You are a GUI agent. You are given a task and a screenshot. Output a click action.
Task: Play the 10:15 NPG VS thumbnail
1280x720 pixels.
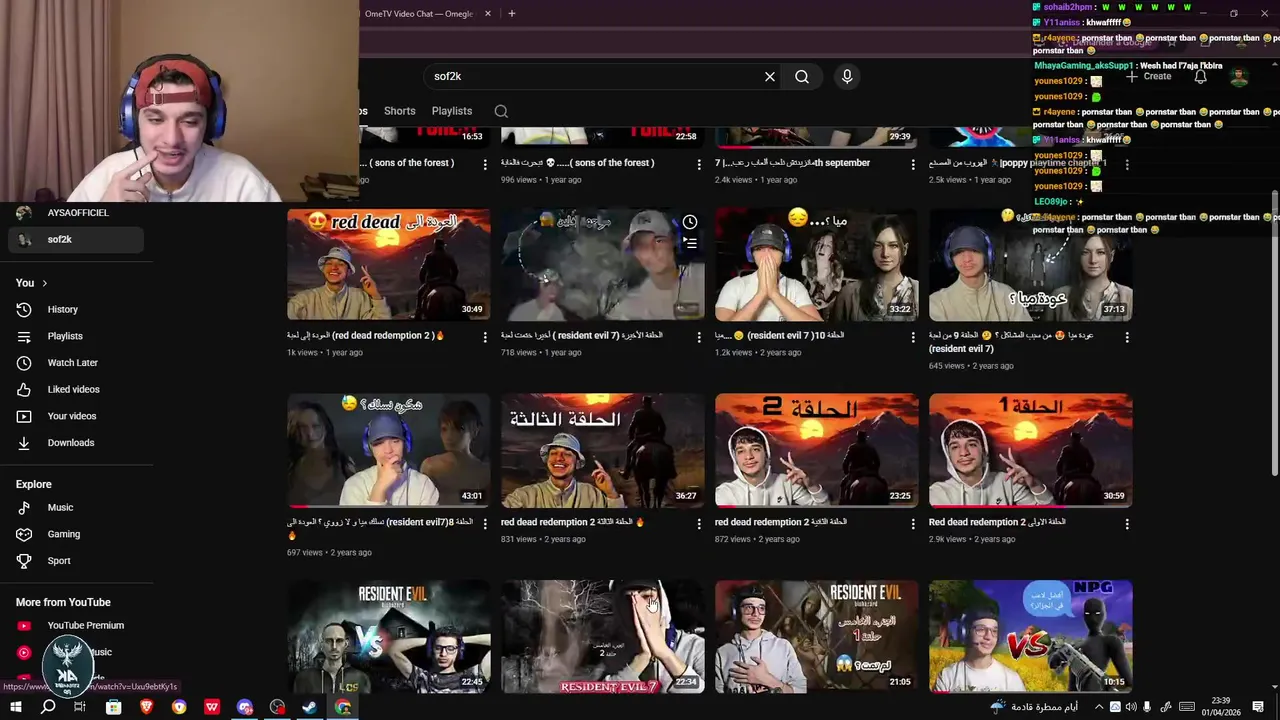point(1031,637)
